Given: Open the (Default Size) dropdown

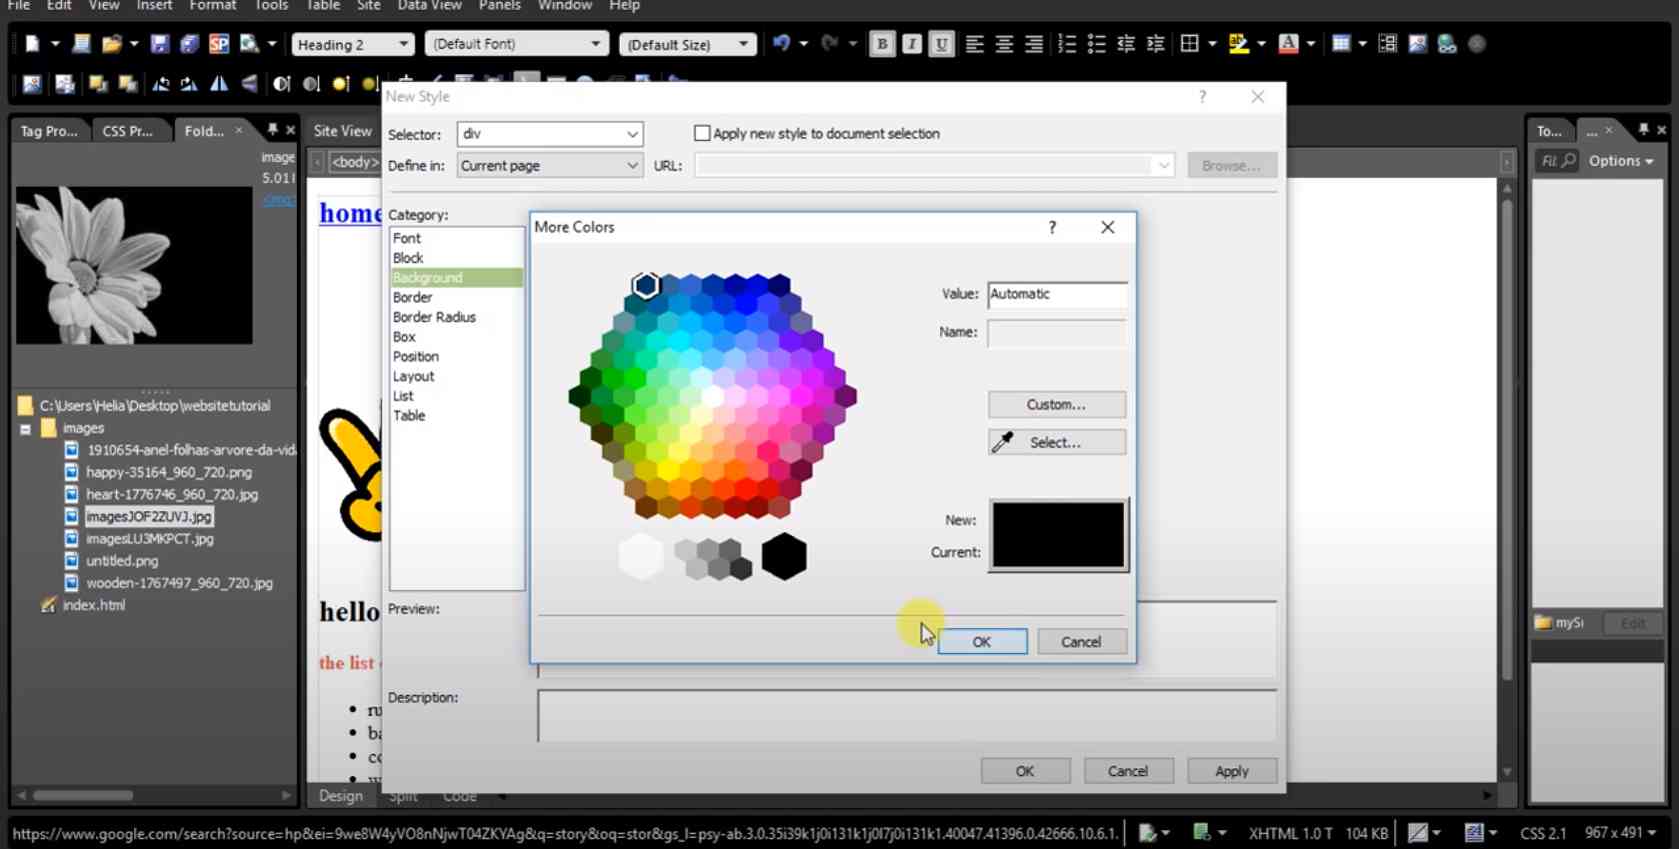Looking at the screenshot, I should pos(687,44).
